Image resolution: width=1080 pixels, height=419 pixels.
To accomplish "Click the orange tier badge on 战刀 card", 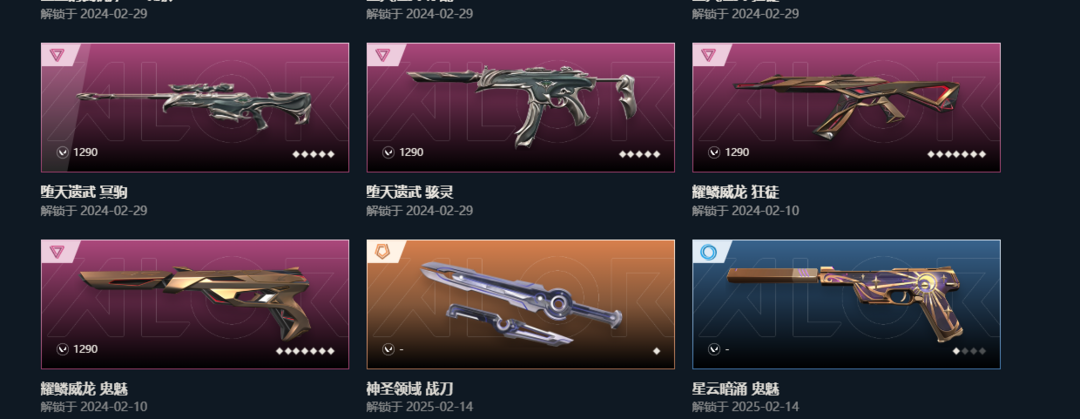I will (x=382, y=252).
